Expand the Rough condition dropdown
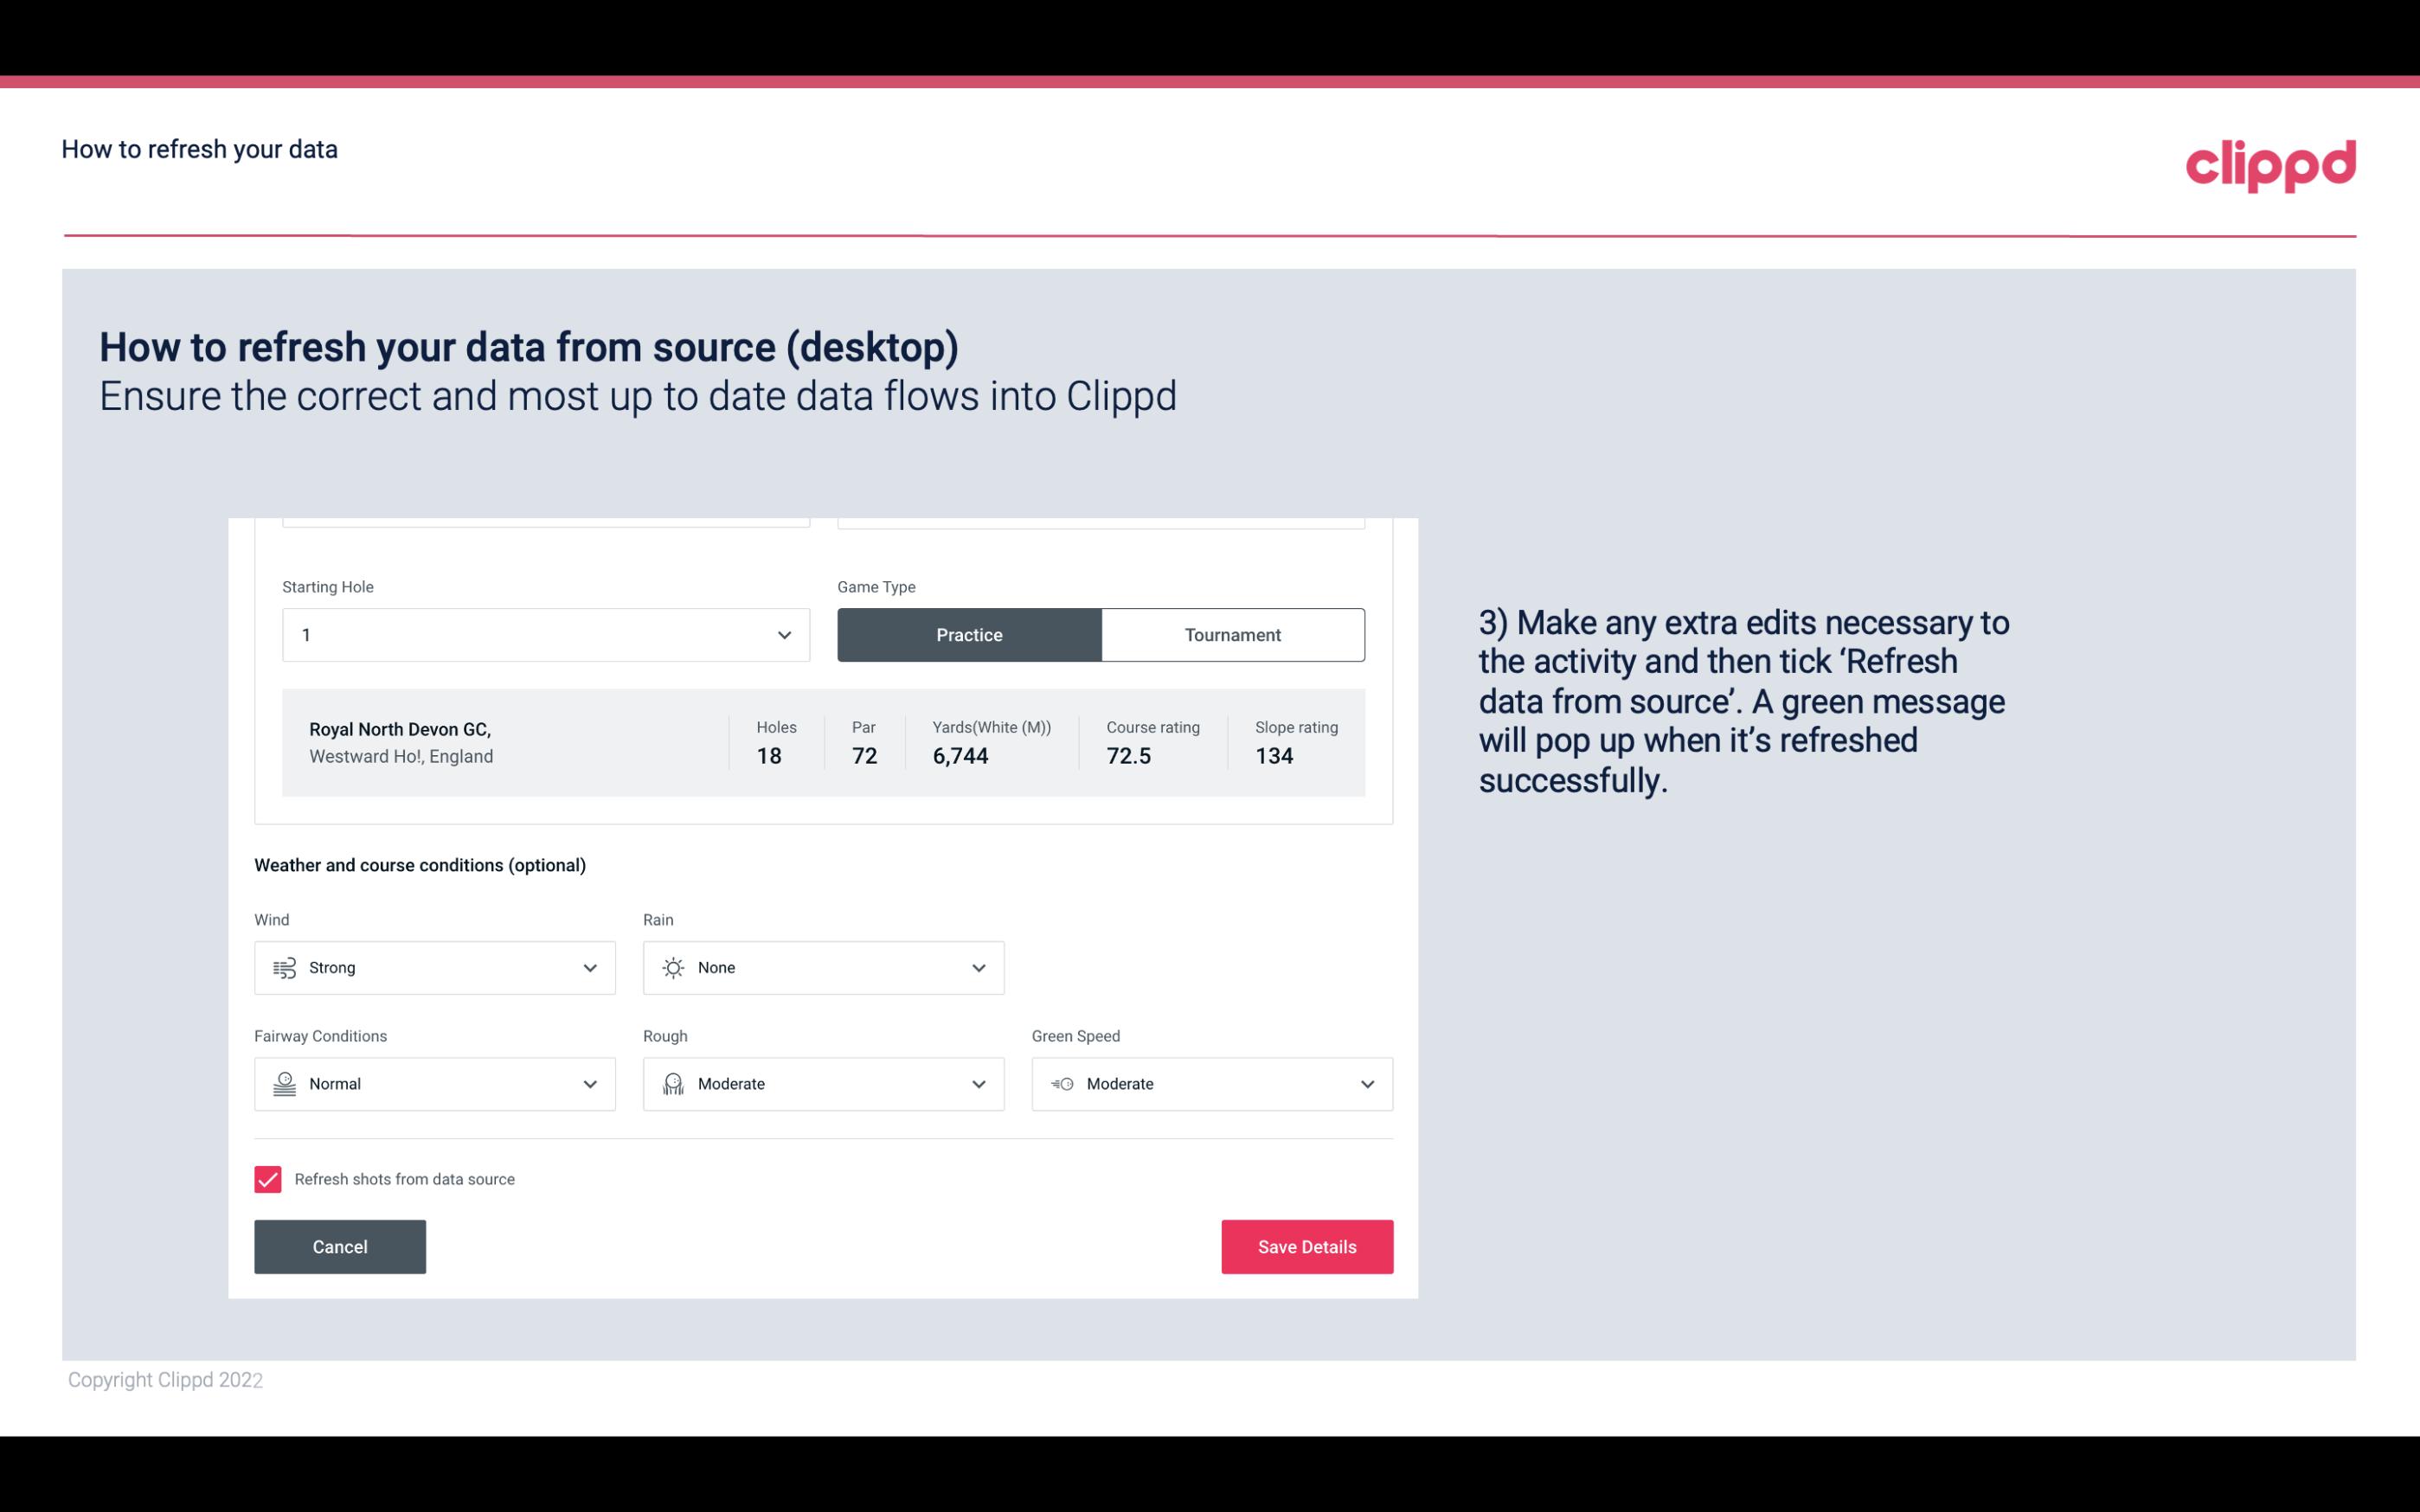 click(978, 1082)
